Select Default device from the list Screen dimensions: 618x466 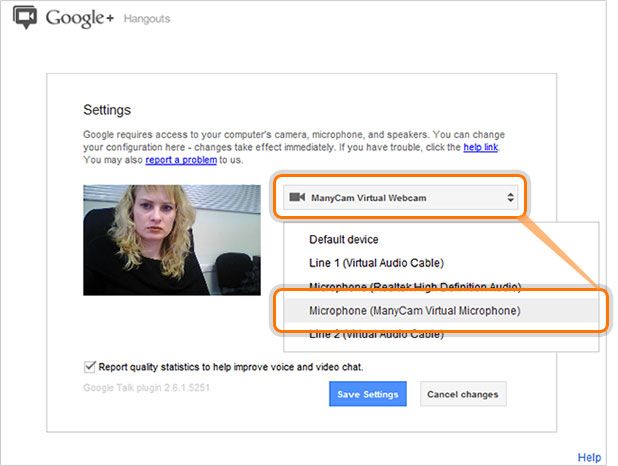tap(344, 239)
